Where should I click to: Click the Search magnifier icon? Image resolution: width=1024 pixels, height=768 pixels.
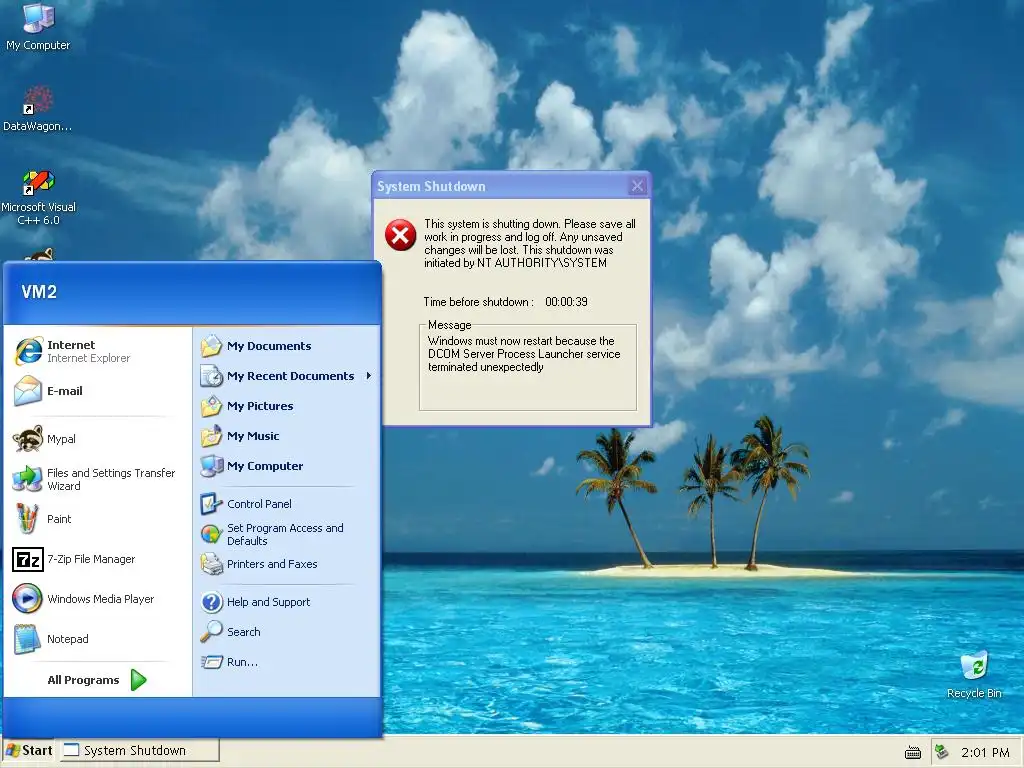click(x=212, y=632)
